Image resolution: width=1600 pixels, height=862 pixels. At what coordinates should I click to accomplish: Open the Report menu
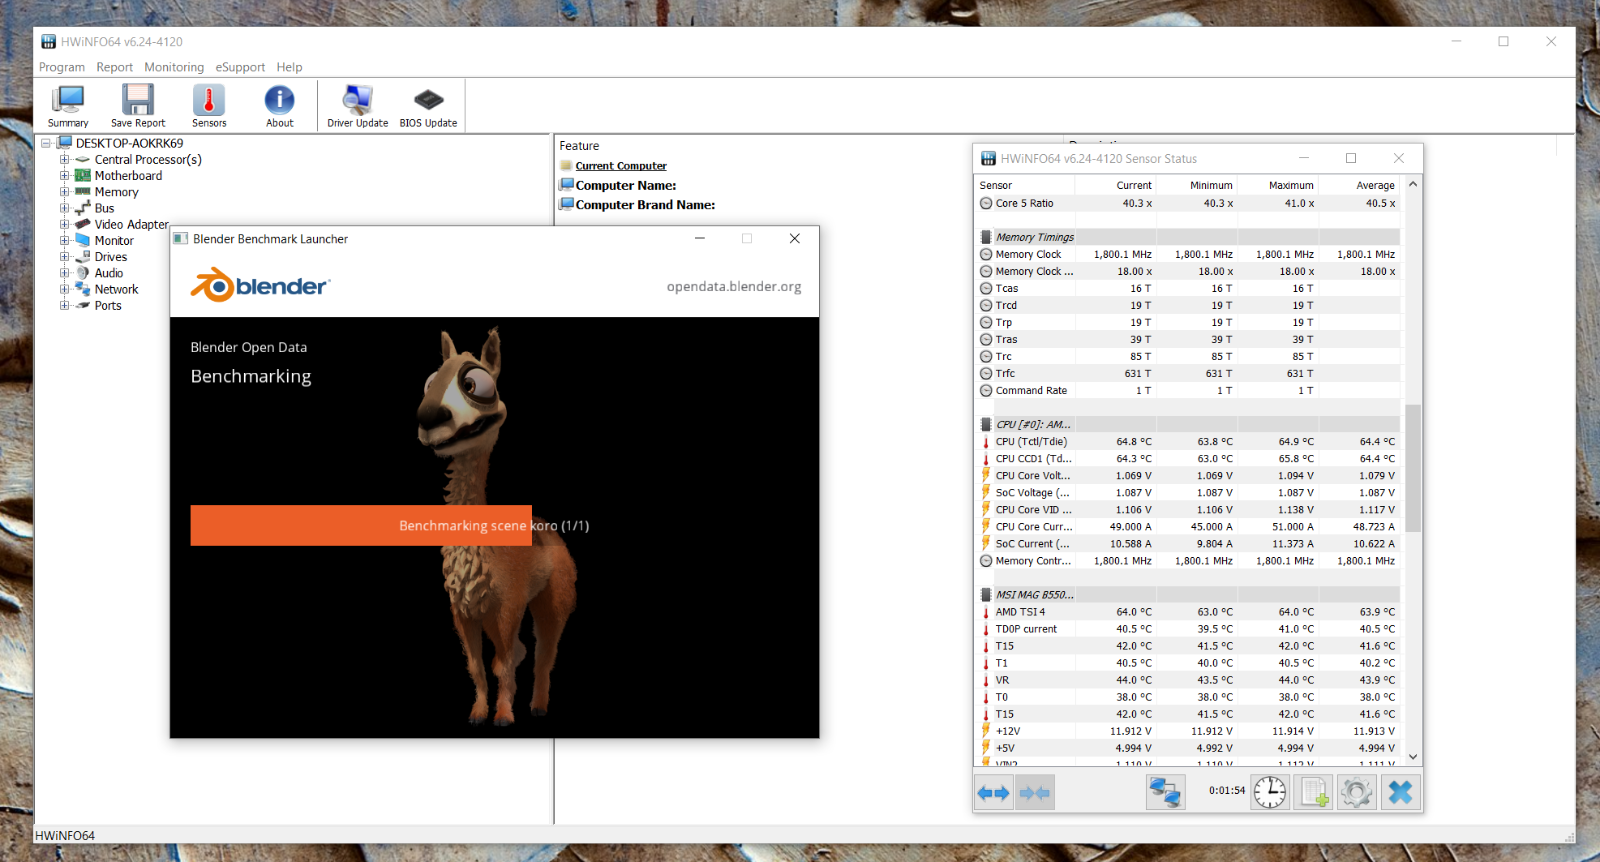(x=114, y=67)
